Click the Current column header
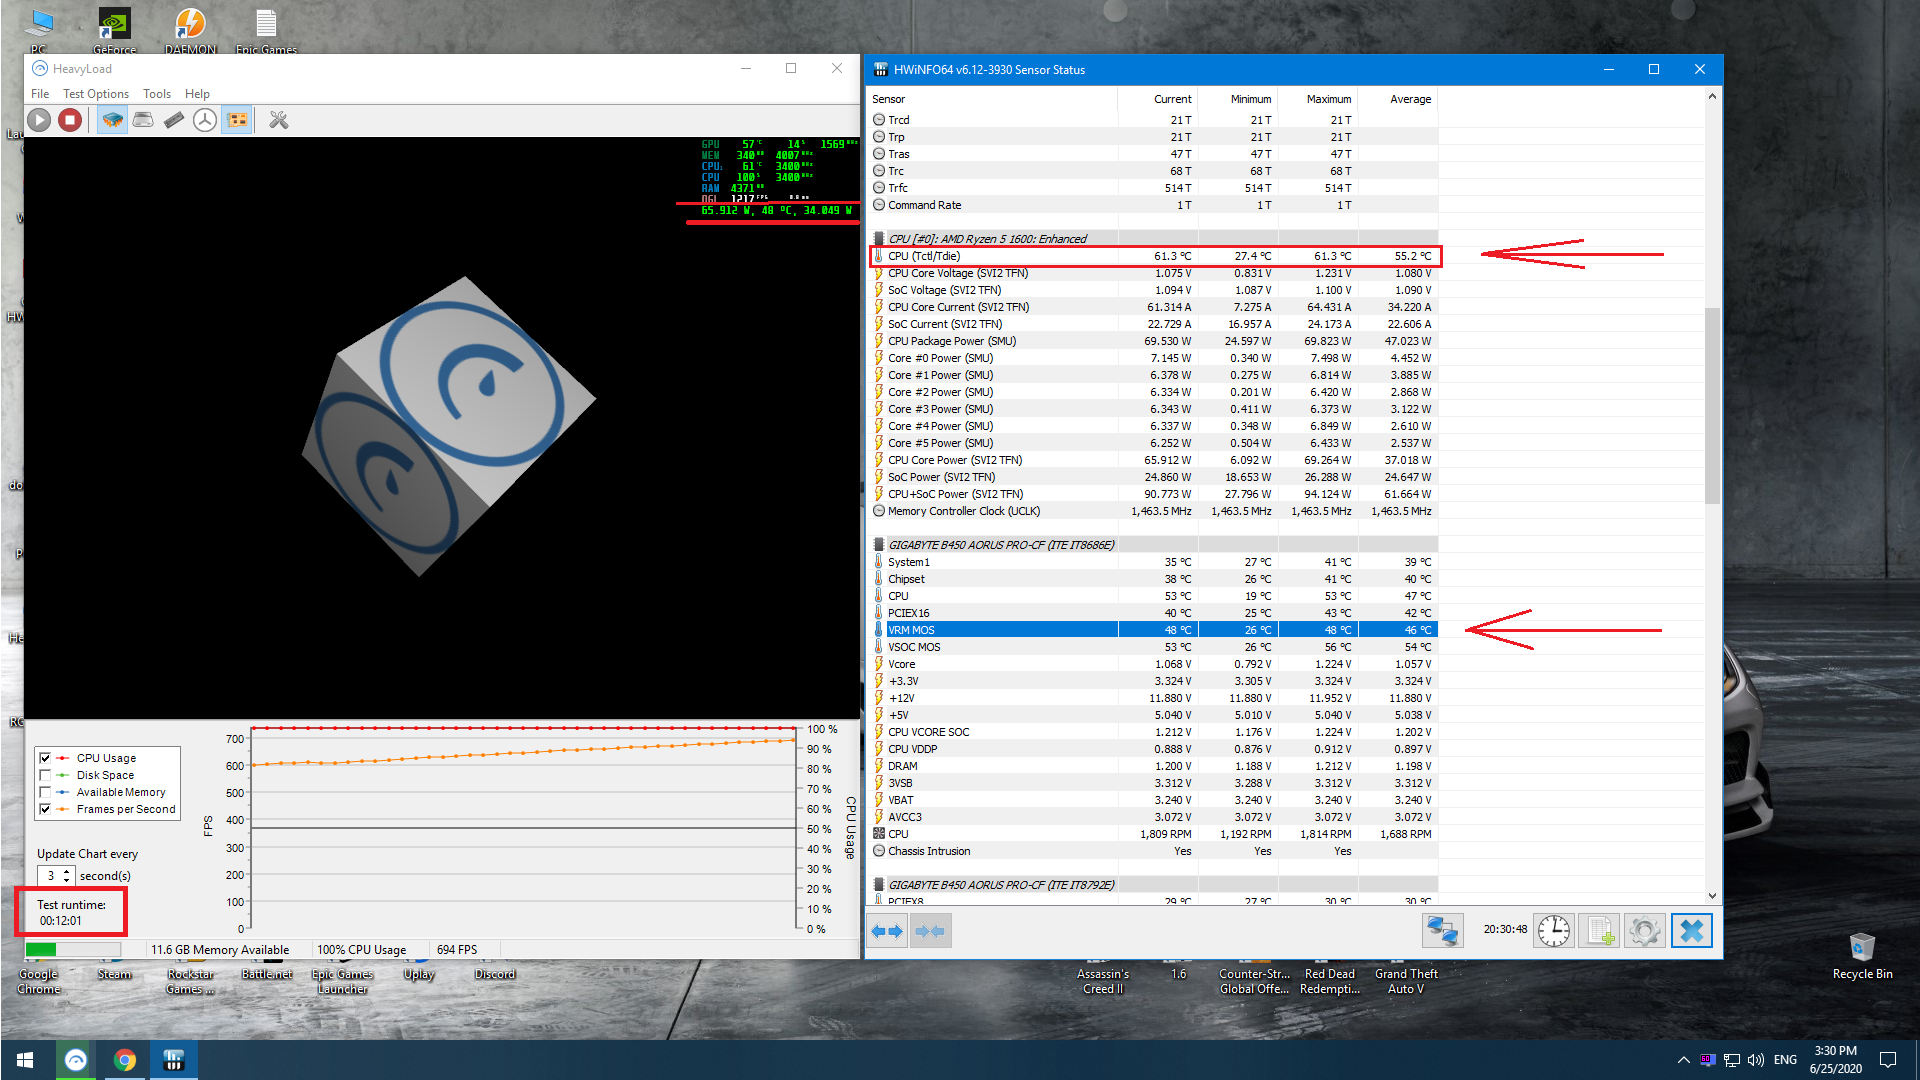This screenshot has width=1920, height=1080. 1157,99
